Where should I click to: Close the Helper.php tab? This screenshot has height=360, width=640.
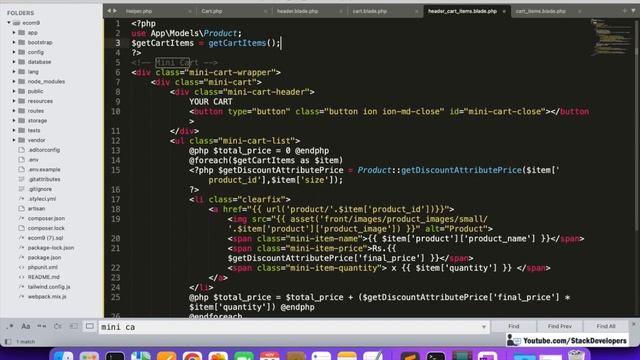click(x=190, y=11)
